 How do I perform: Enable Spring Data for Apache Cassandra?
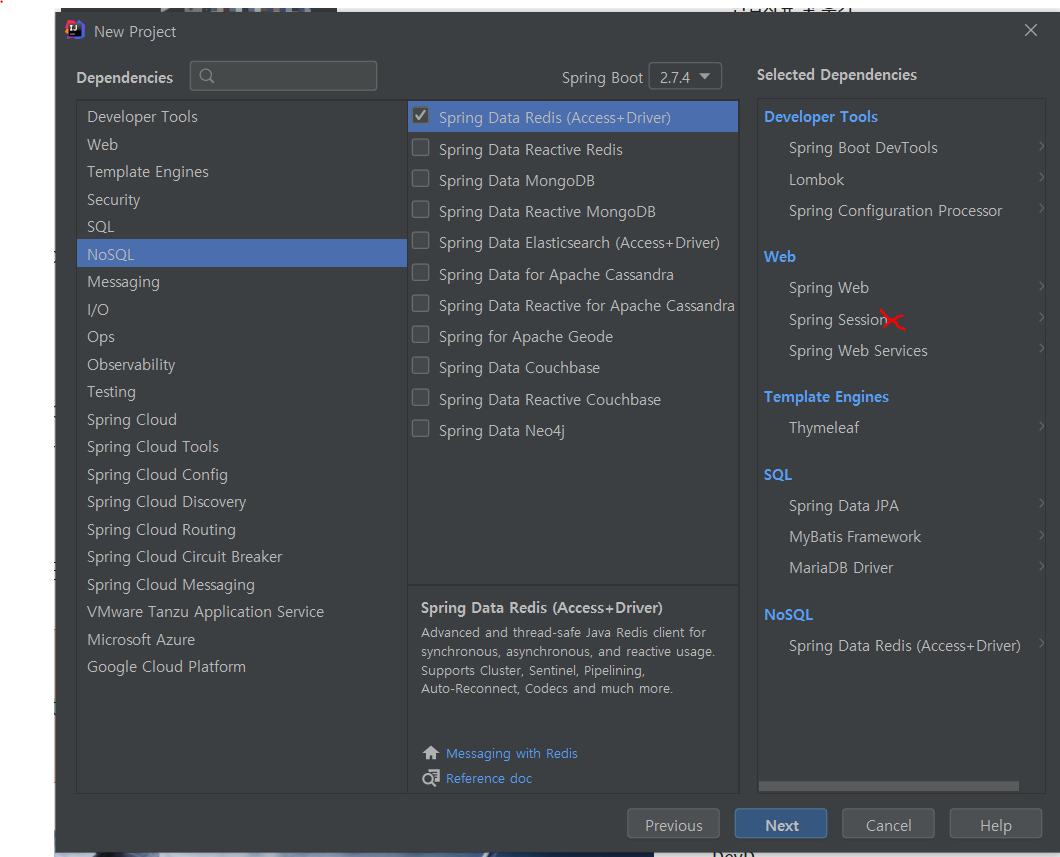pos(420,273)
